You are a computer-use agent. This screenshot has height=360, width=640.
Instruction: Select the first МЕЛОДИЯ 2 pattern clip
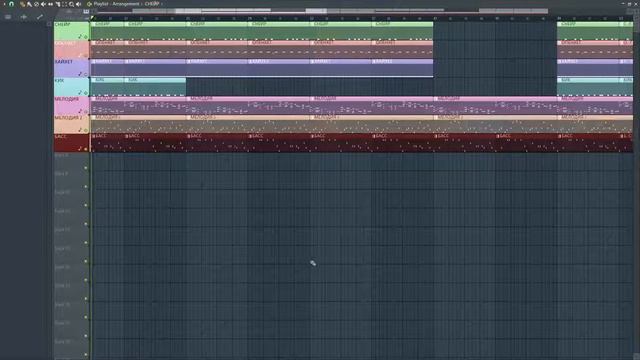(138, 124)
